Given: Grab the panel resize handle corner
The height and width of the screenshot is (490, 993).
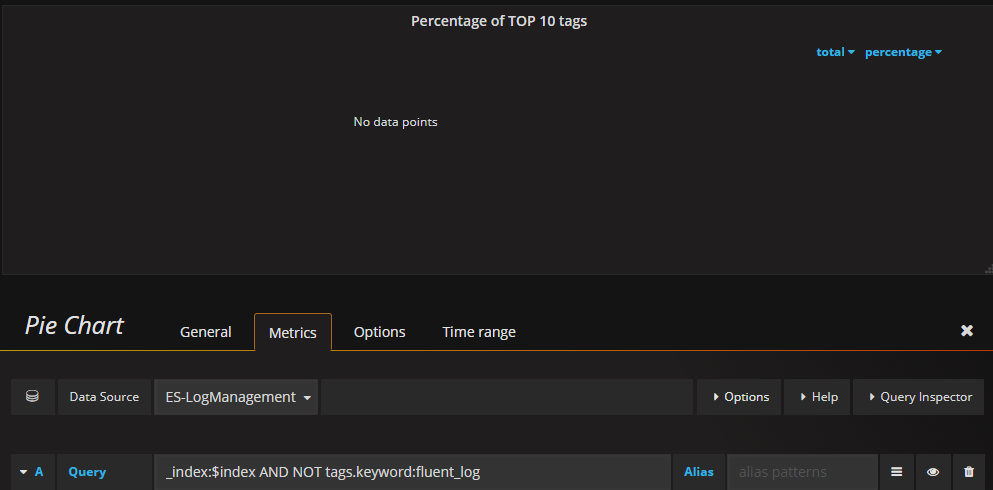Looking at the screenshot, I should click(989, 270).
